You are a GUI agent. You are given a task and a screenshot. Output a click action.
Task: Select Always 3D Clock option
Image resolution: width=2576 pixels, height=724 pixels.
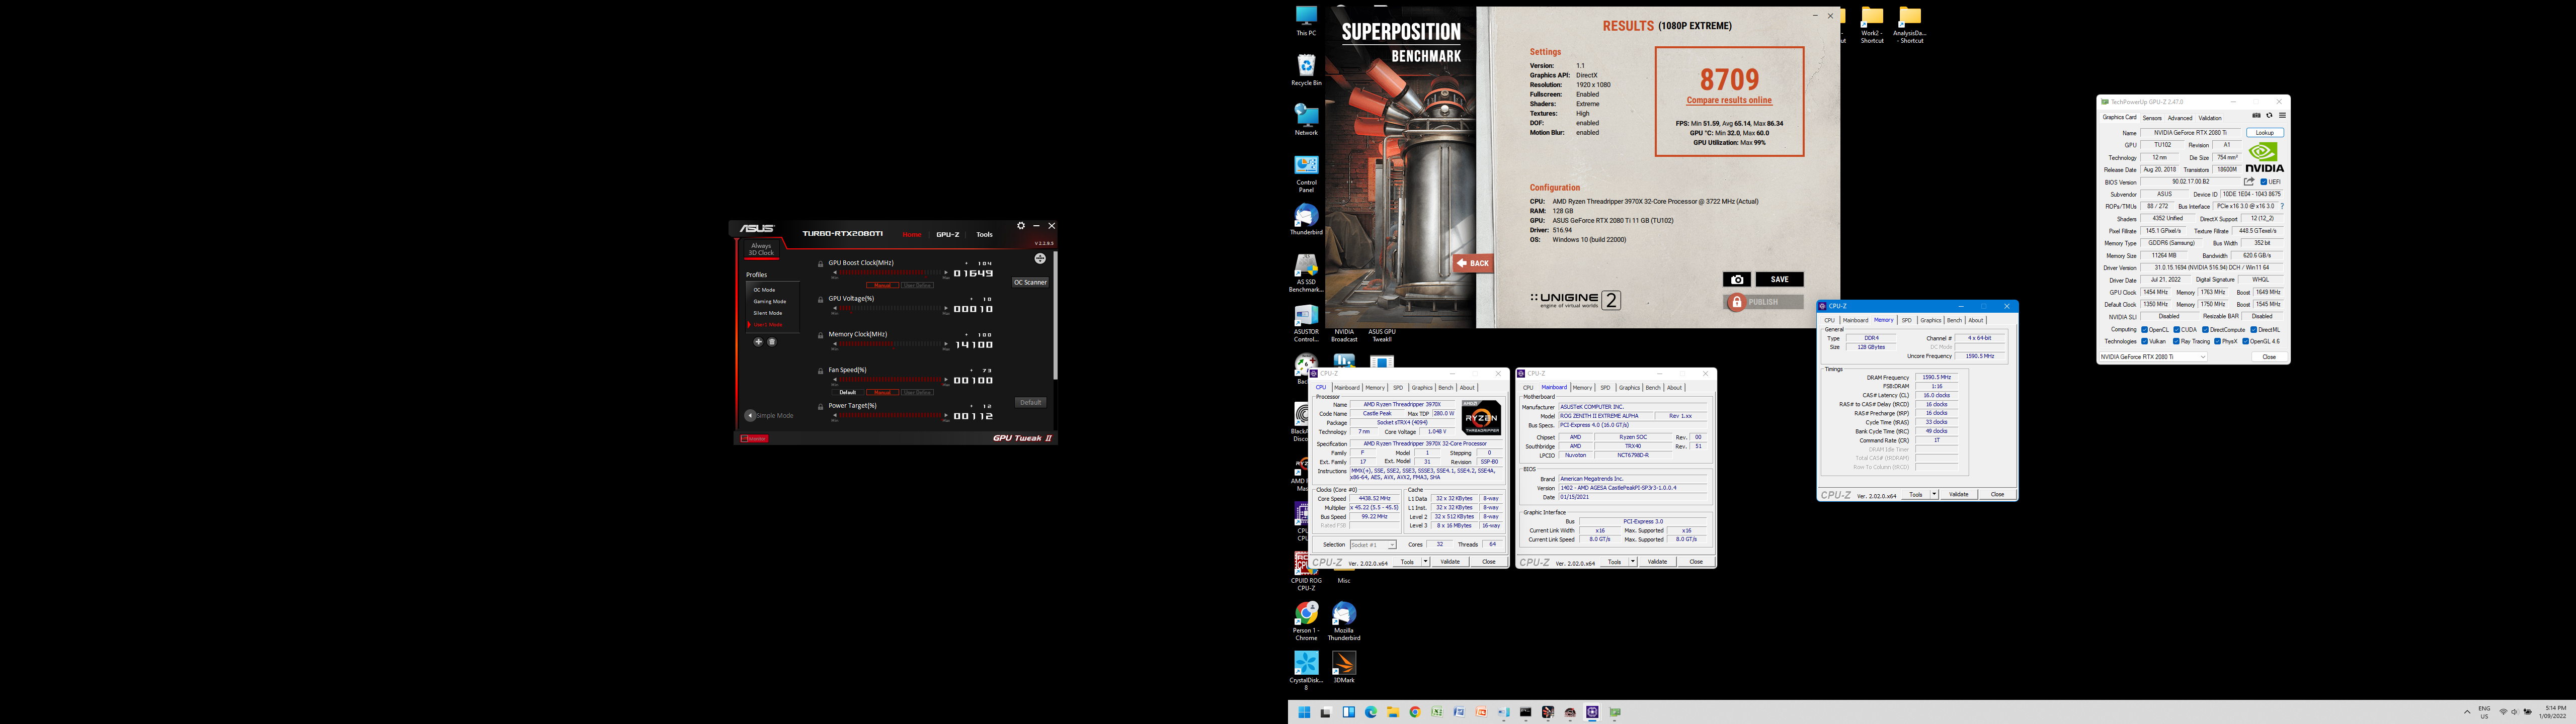762,249
